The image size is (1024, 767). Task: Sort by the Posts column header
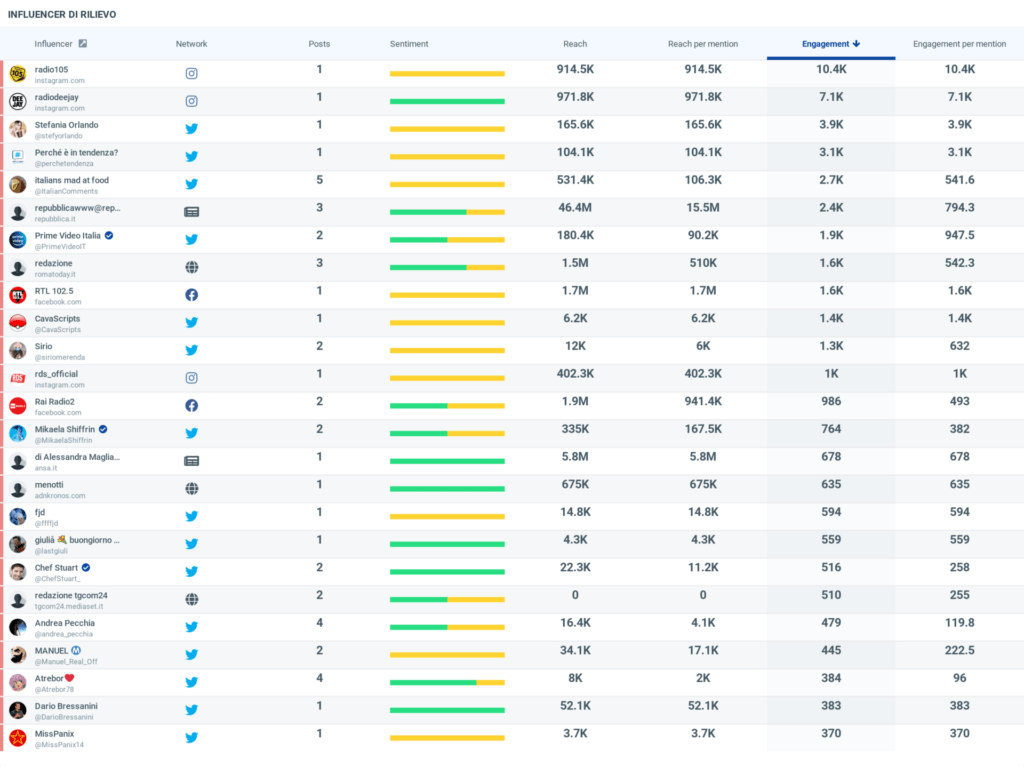[319, 44]
